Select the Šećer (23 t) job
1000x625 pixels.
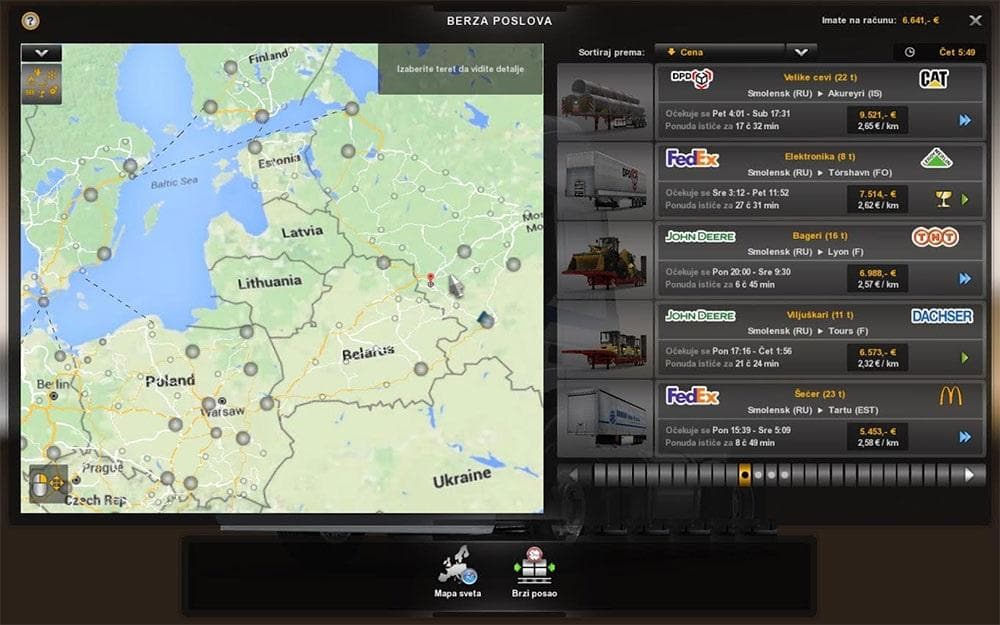pos(820,418)
